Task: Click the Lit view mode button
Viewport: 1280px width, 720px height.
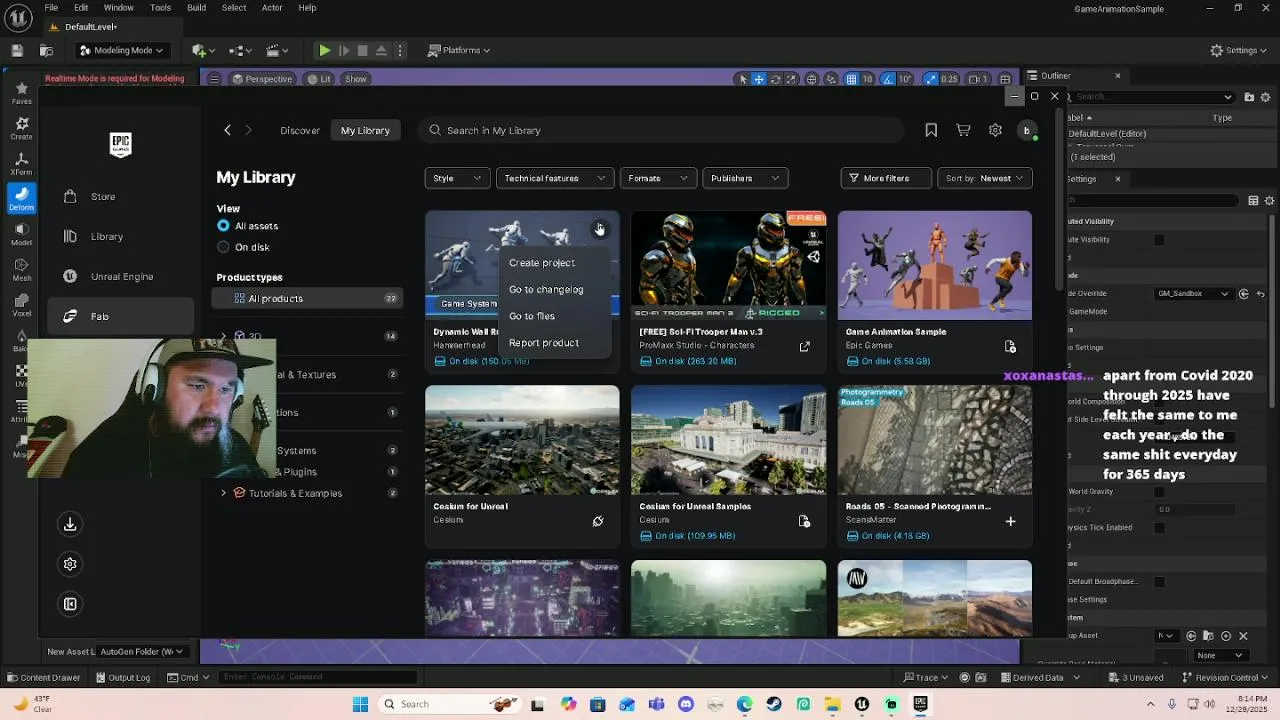Action: coord(319,79)
